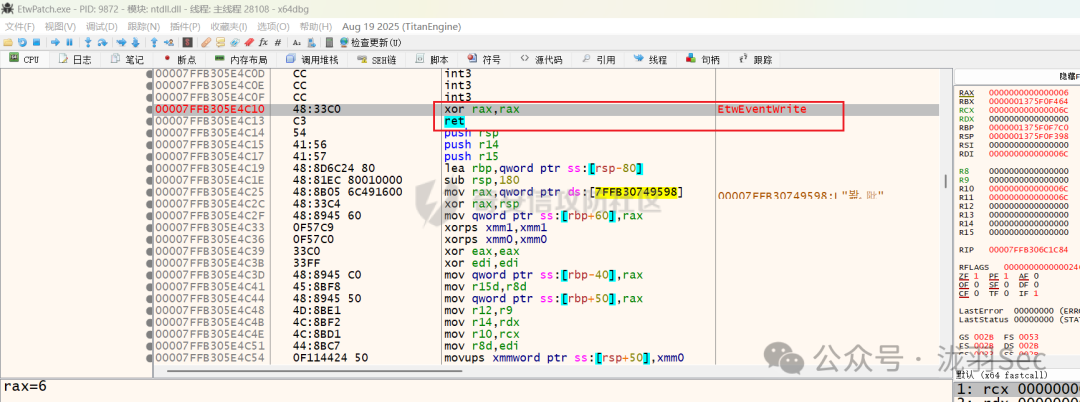Click the String search A icon
The height and width of the screenshot is (402, 1080).
coord(296,43)
